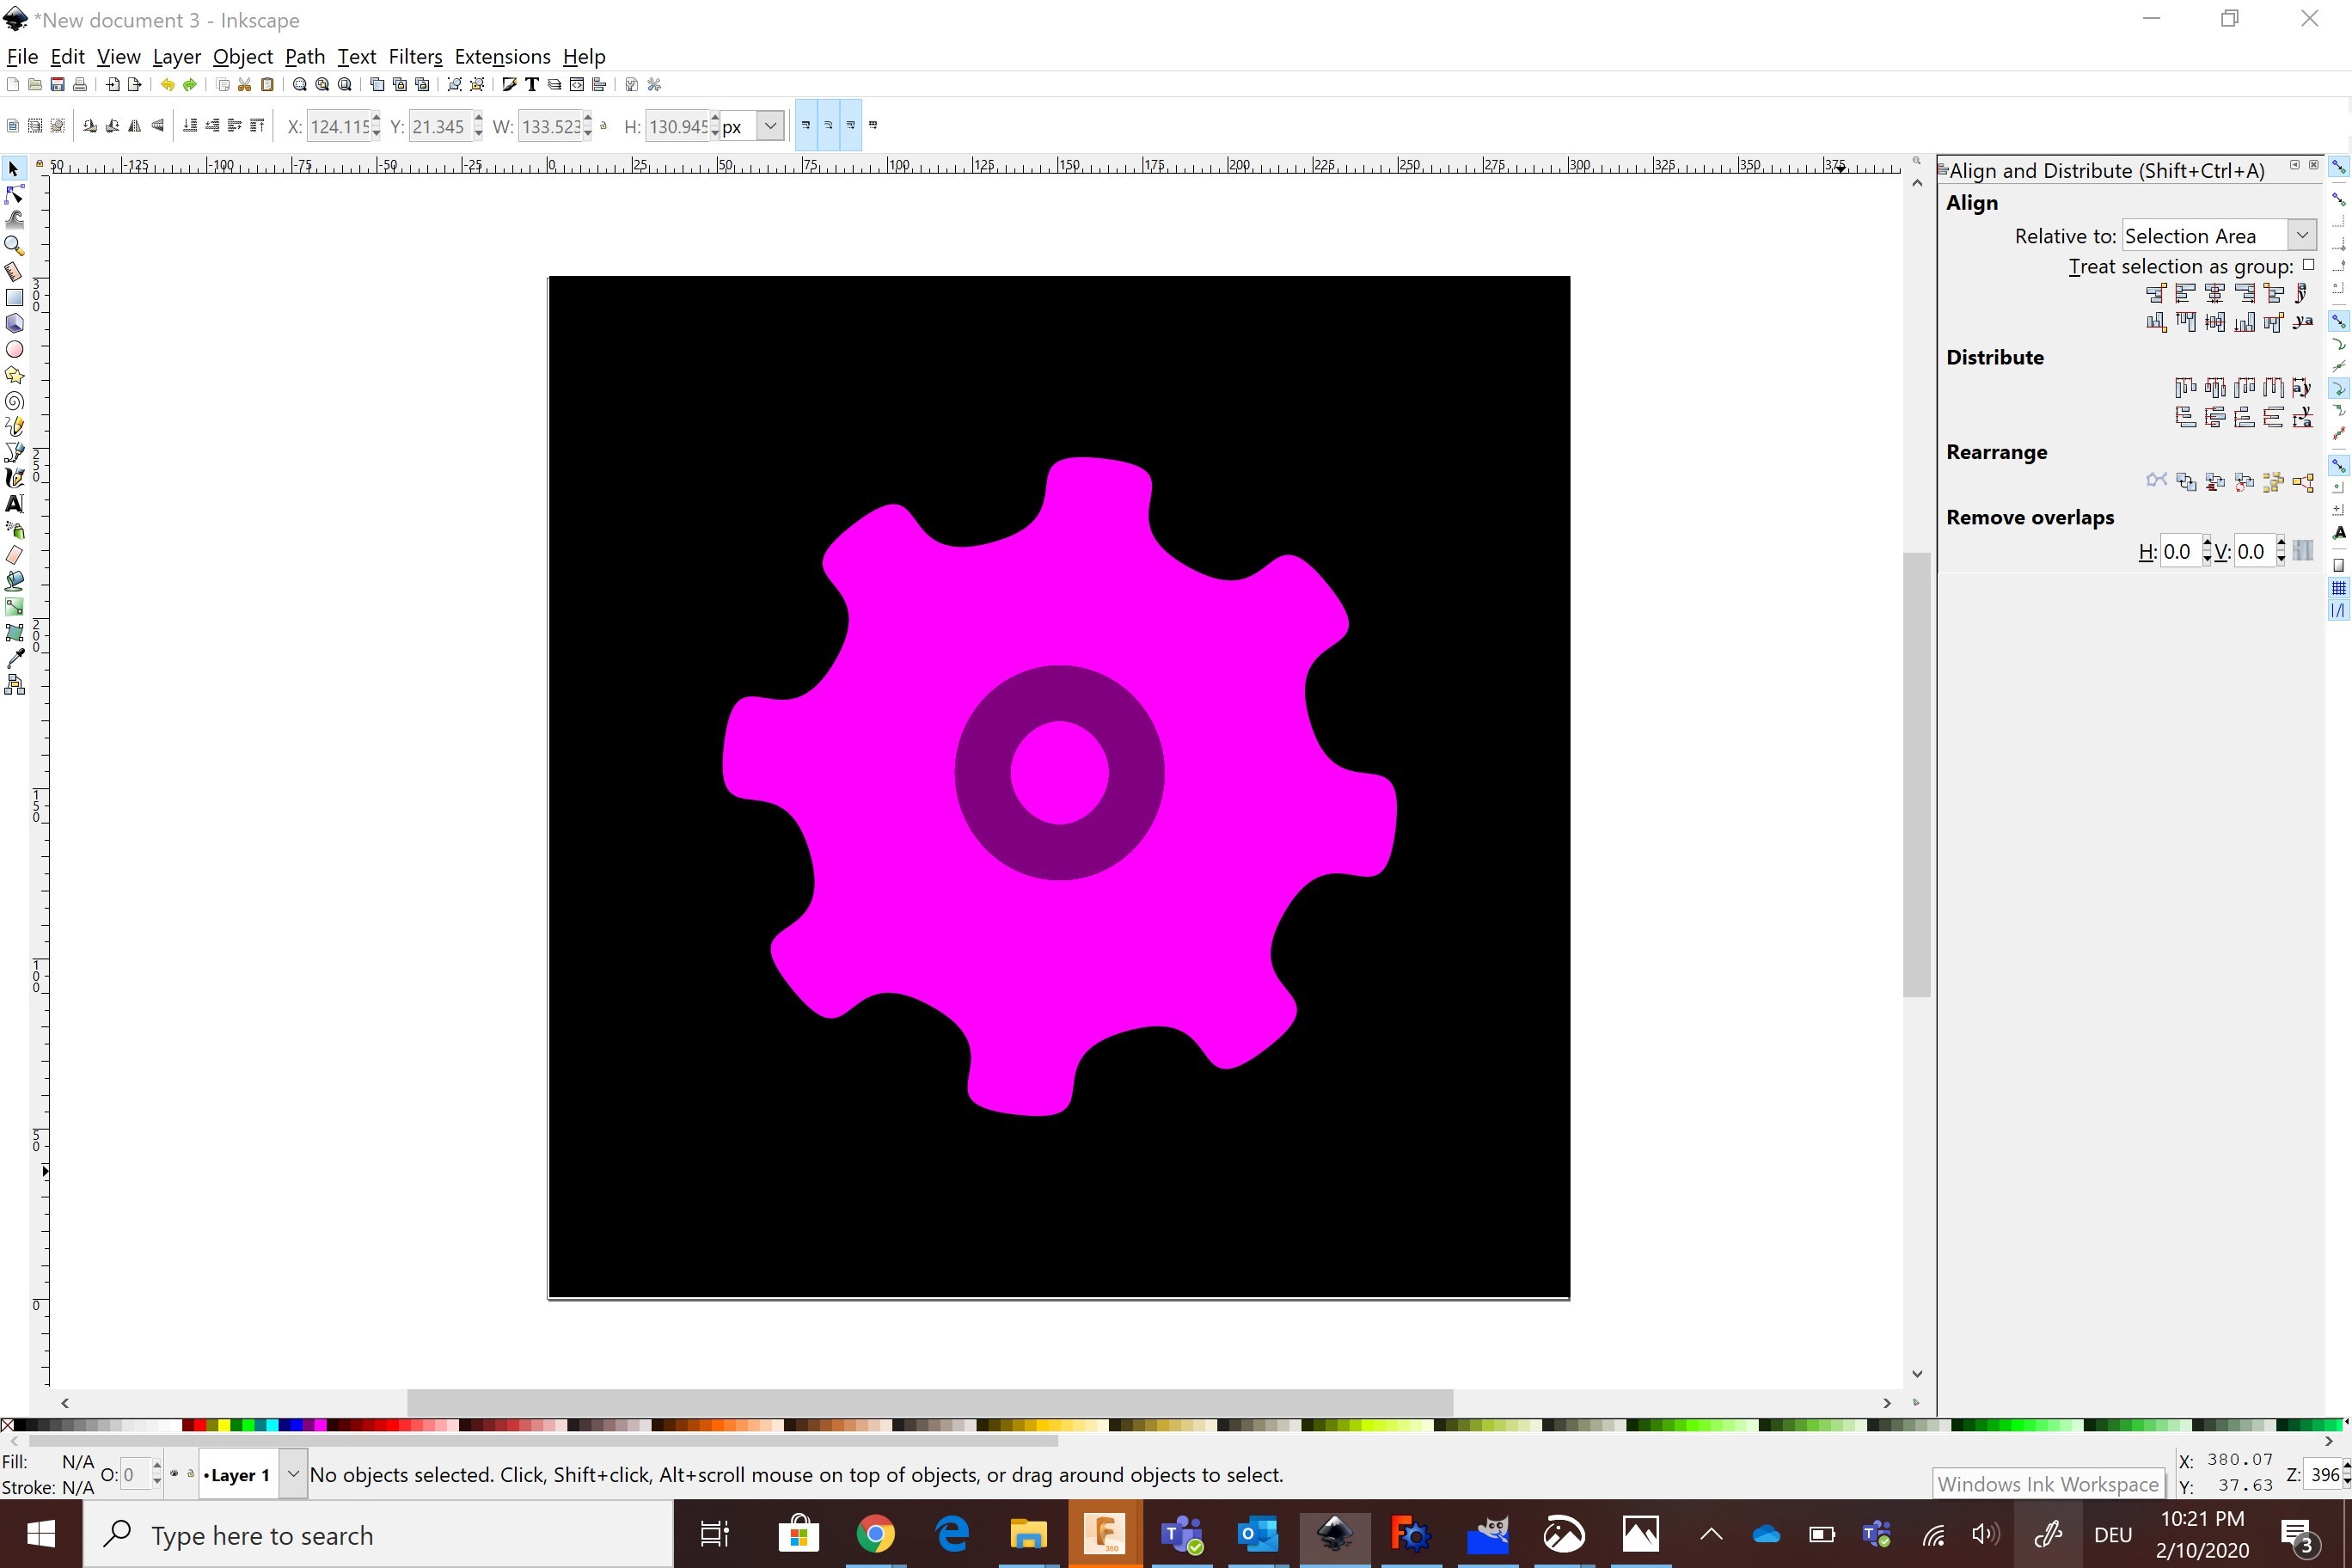Select the Node editing tool

point(14,194)
